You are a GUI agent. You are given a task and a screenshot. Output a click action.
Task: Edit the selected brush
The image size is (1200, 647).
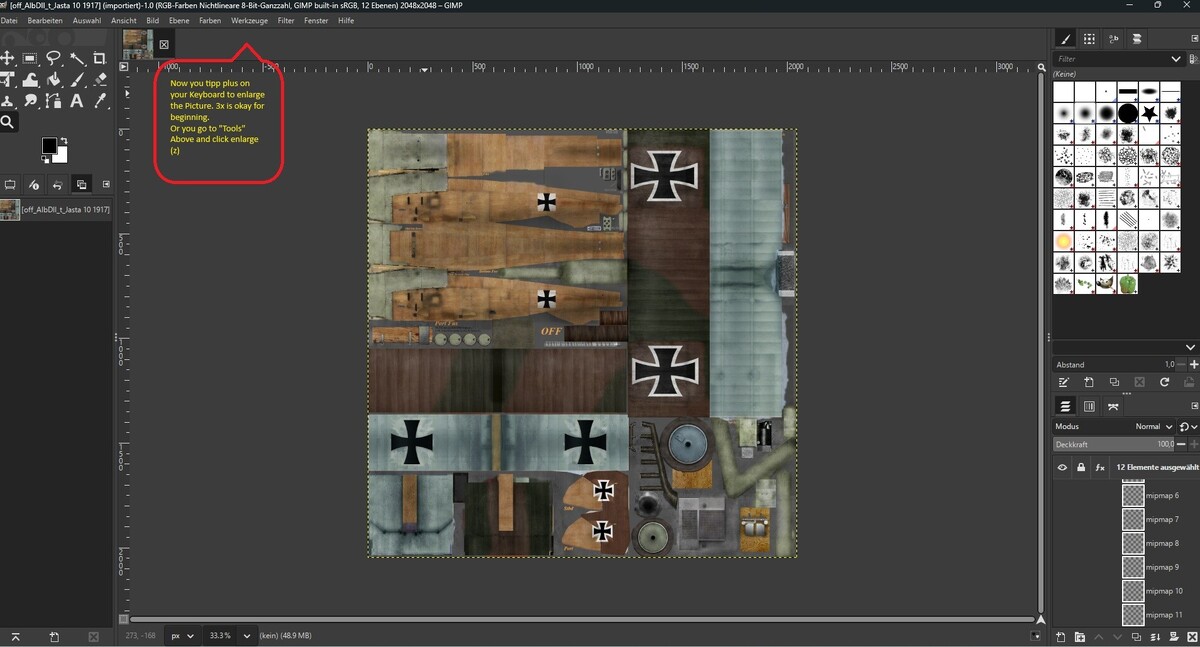tap(1064, 382)
